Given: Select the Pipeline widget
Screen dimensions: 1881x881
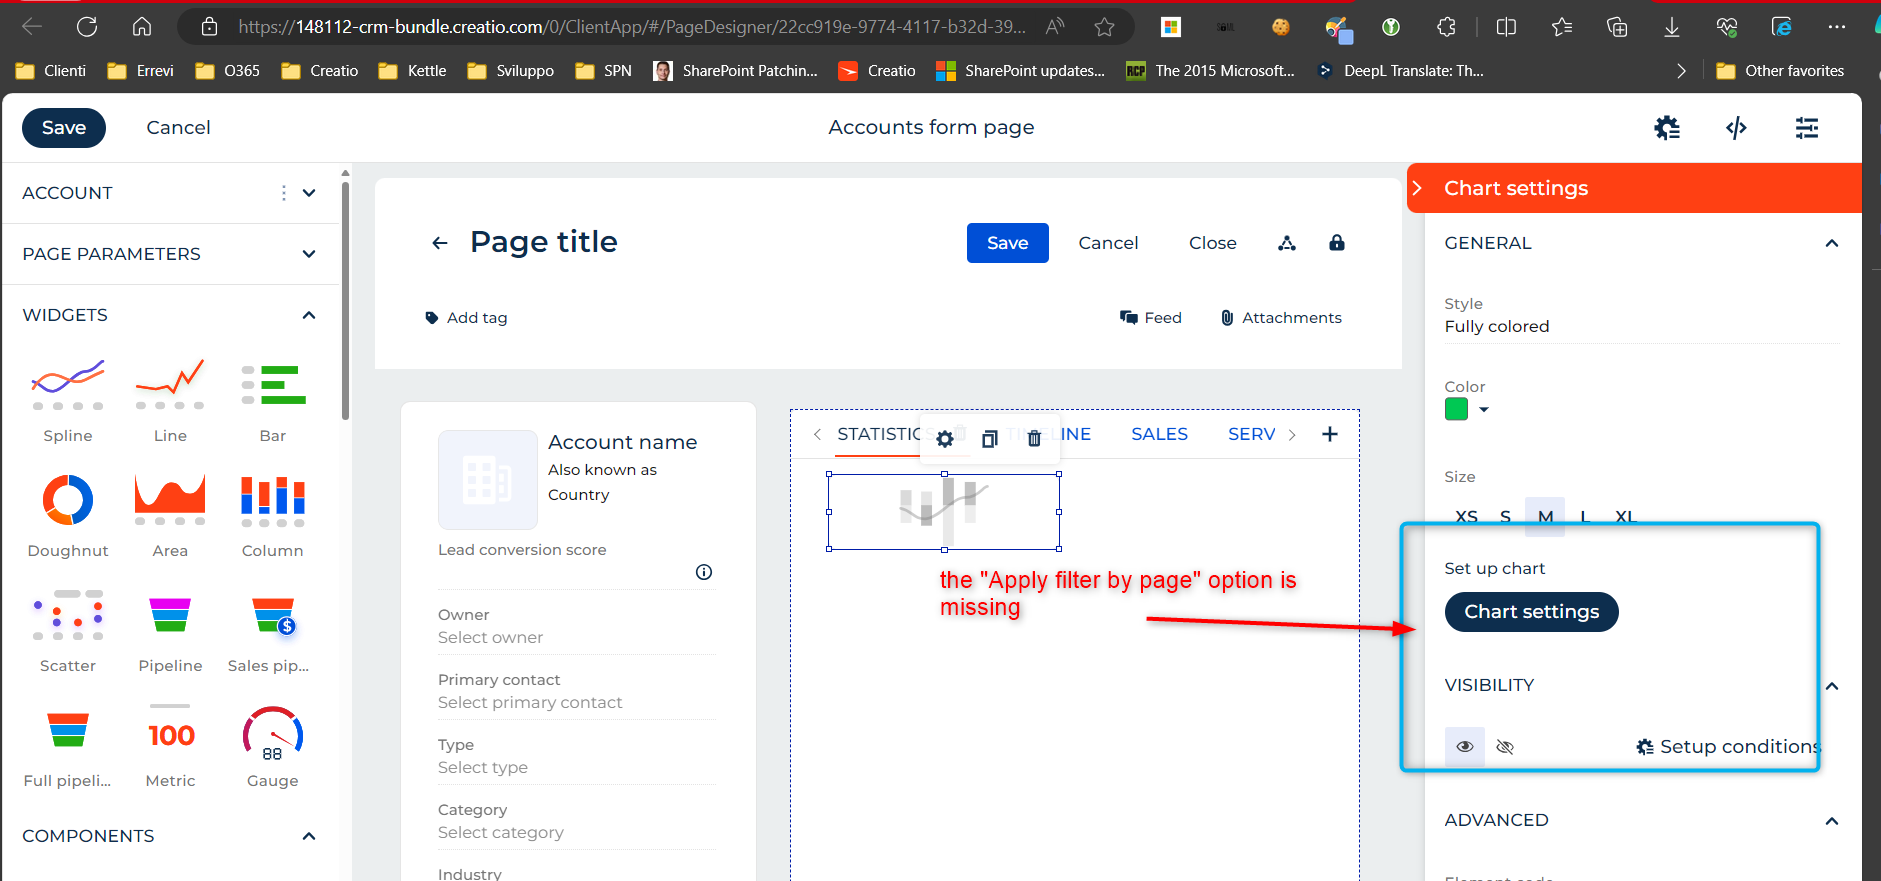Looking at the screenshot, I should [170, 630].
